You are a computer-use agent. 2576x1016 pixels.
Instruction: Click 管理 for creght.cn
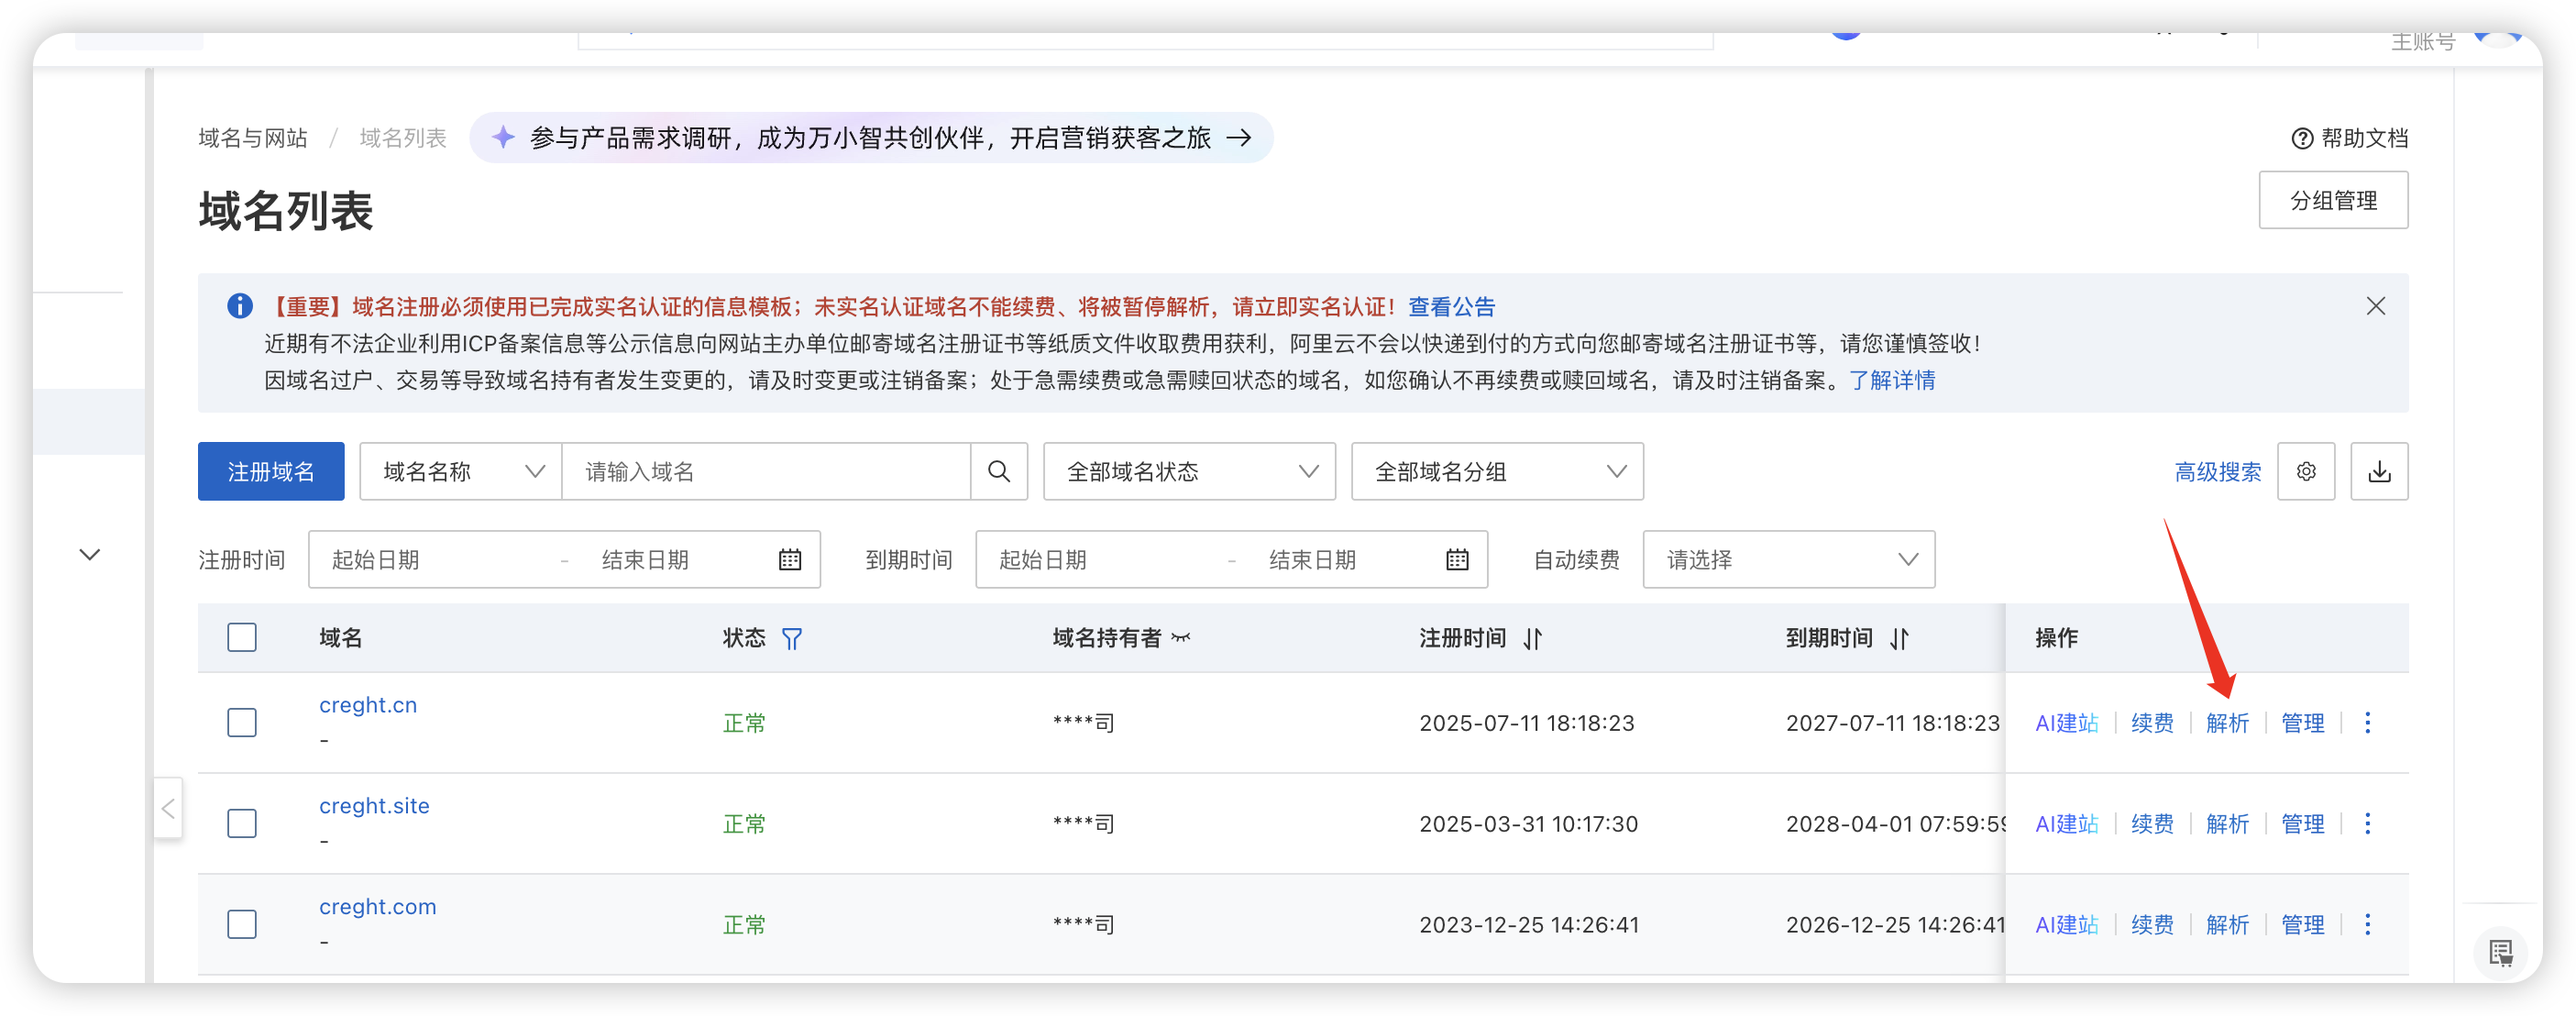click(2302, 722)
